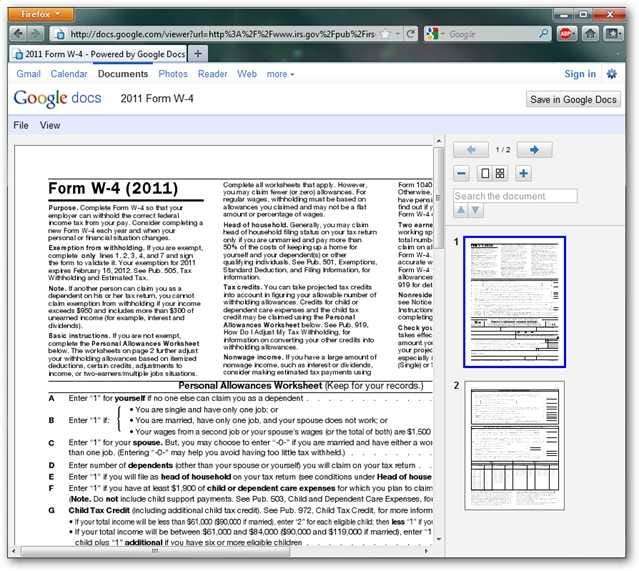Click the 2011 Form W-4 document title
This screenshot has height=571, width=639.
pos(157,99)
